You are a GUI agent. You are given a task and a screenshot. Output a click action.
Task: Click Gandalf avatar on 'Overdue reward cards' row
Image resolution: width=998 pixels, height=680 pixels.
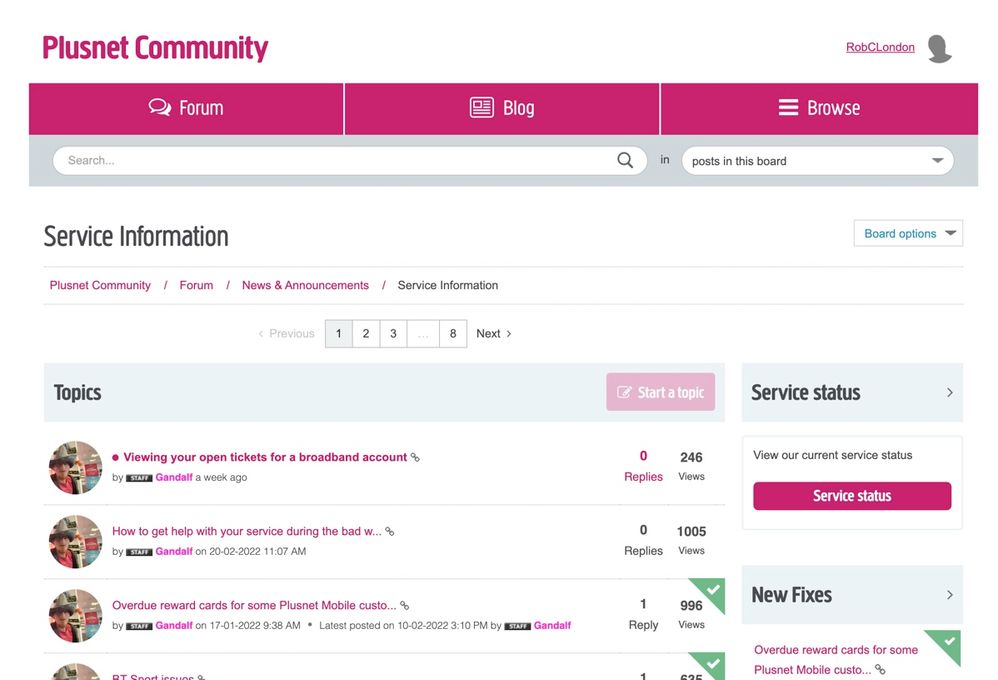(x=75, y=616)
